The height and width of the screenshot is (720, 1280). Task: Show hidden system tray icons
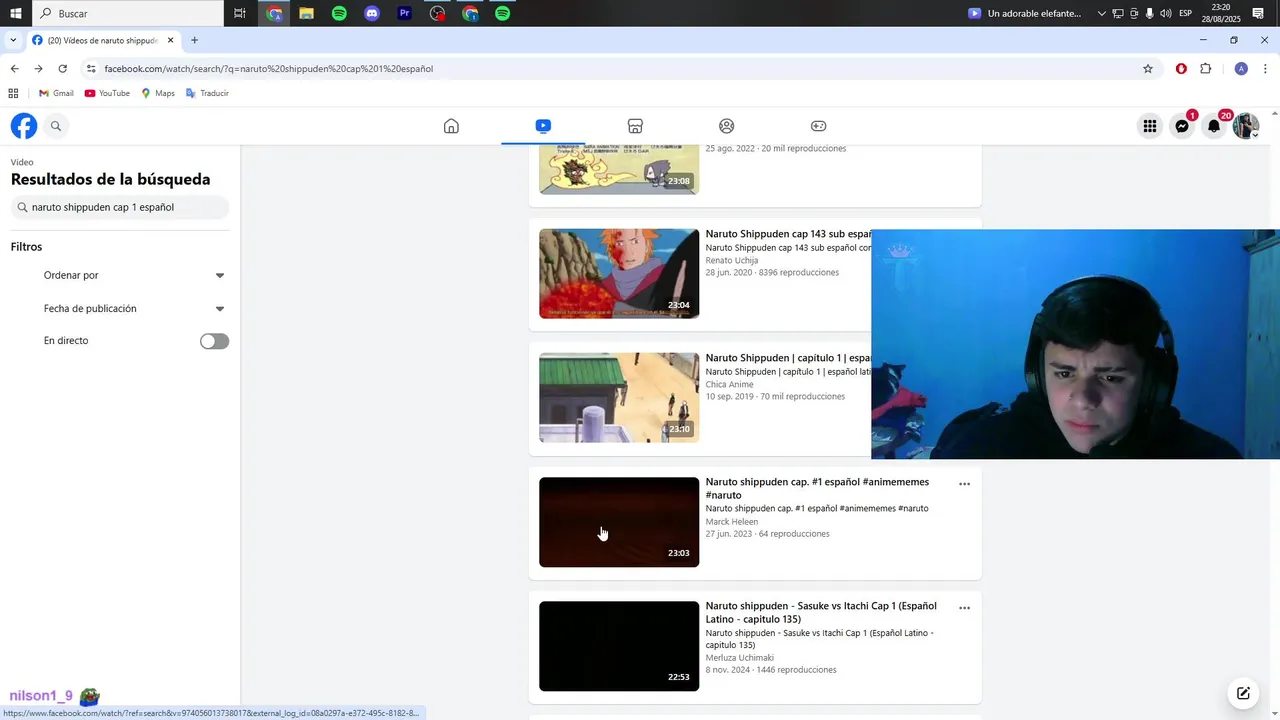(x=1102, y=13)
